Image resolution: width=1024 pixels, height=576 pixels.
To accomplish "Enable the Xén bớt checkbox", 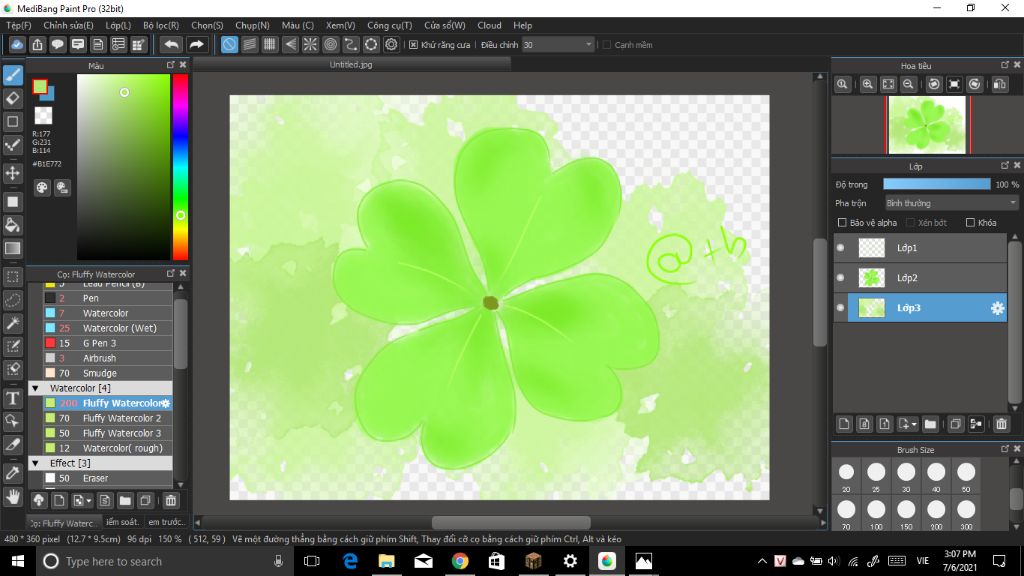I will click(x=910, y=223).
